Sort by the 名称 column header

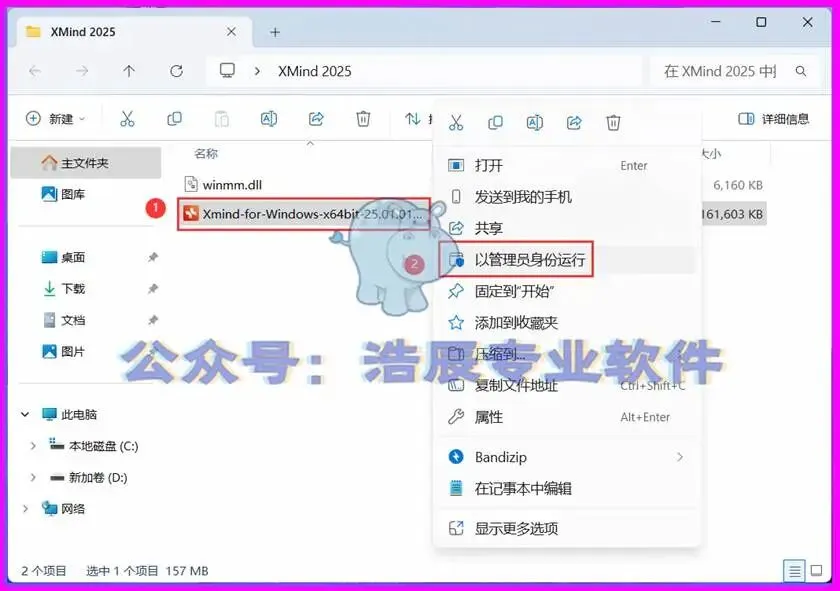click(x=206, y=154)
